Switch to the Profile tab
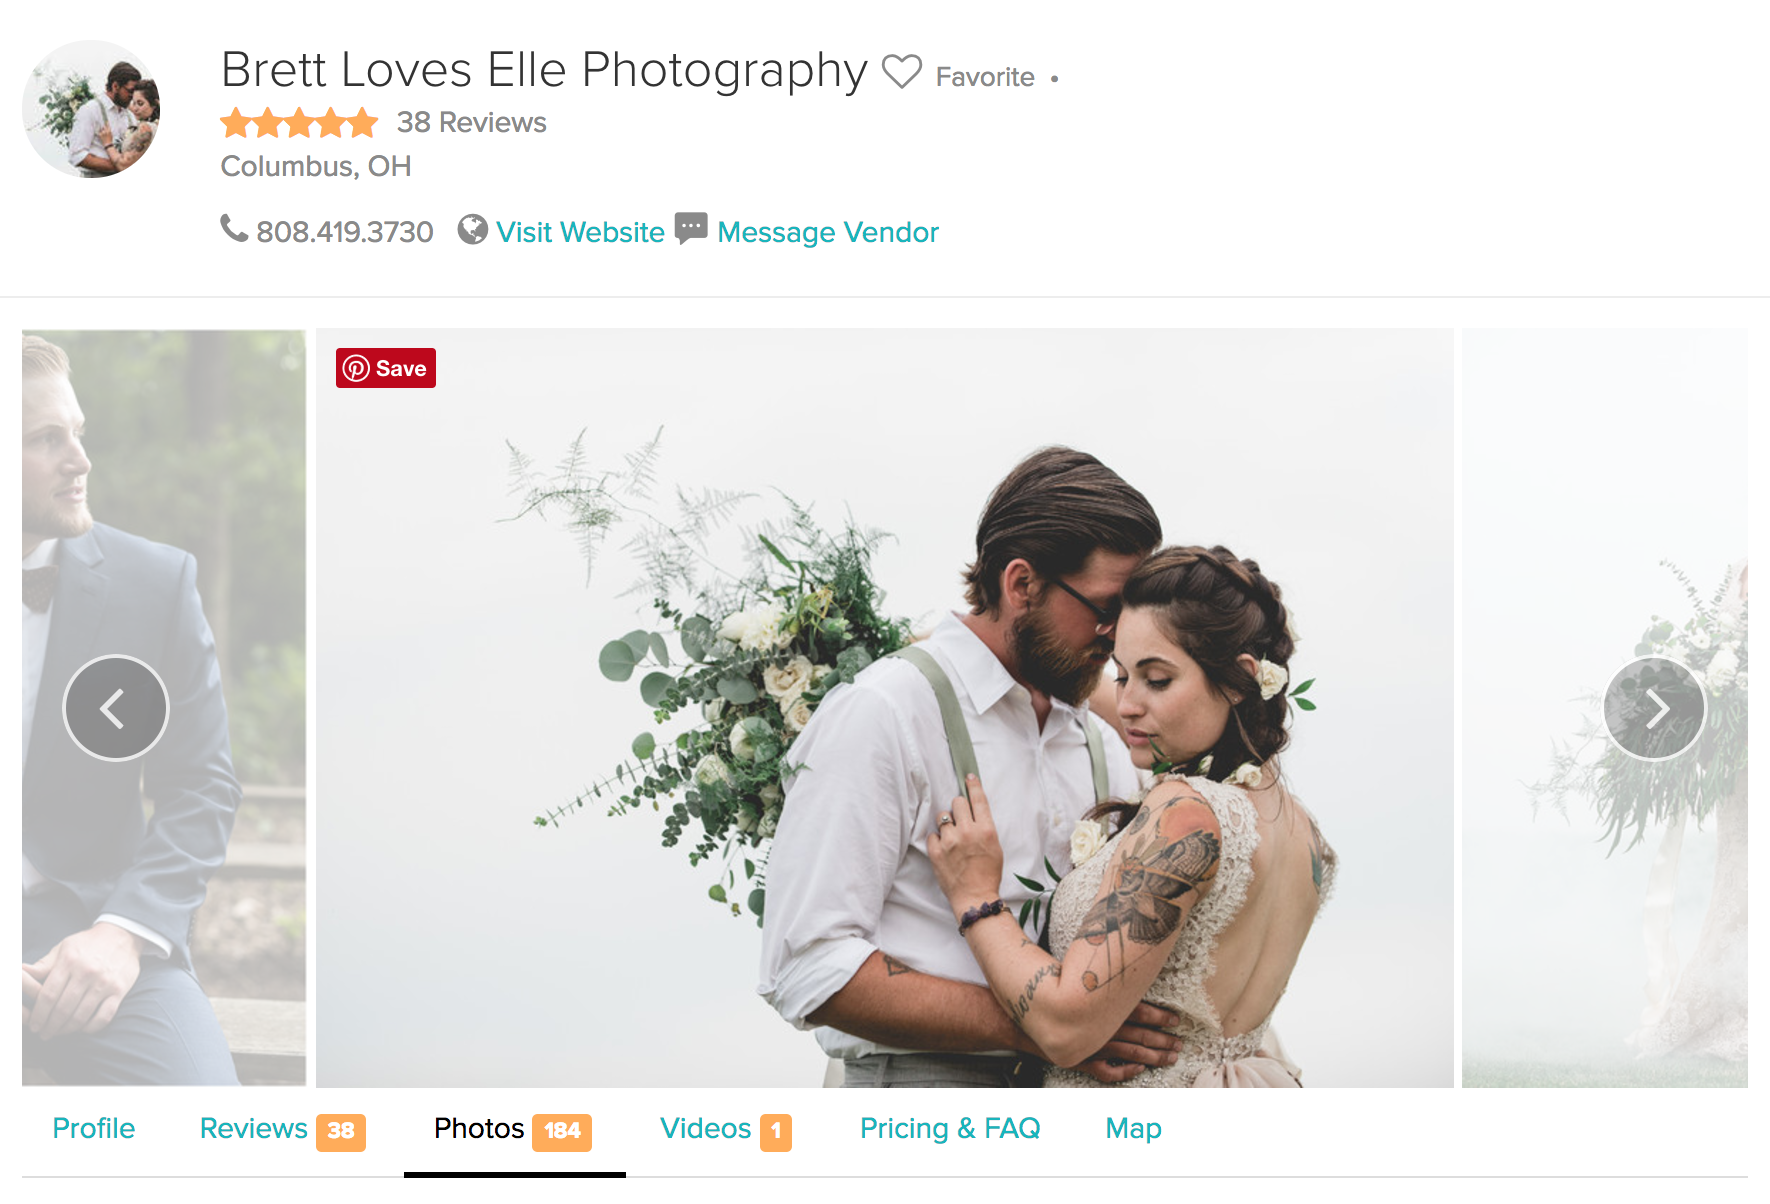This screenshot has width=1770, height=1204. click(x=94, y=1128)
